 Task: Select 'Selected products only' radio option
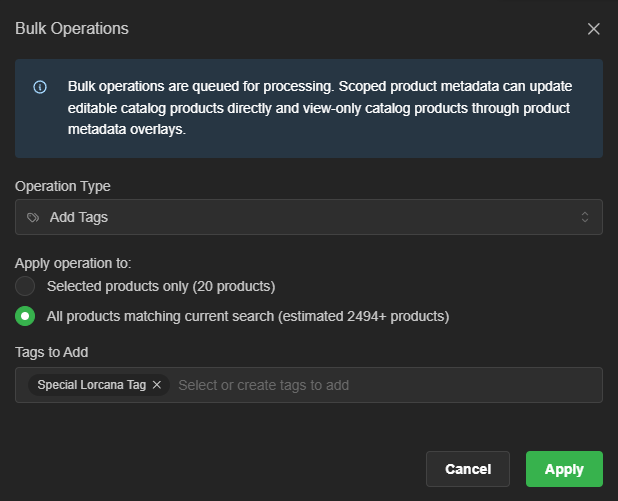pyautogui.click(x=25, y=286)
